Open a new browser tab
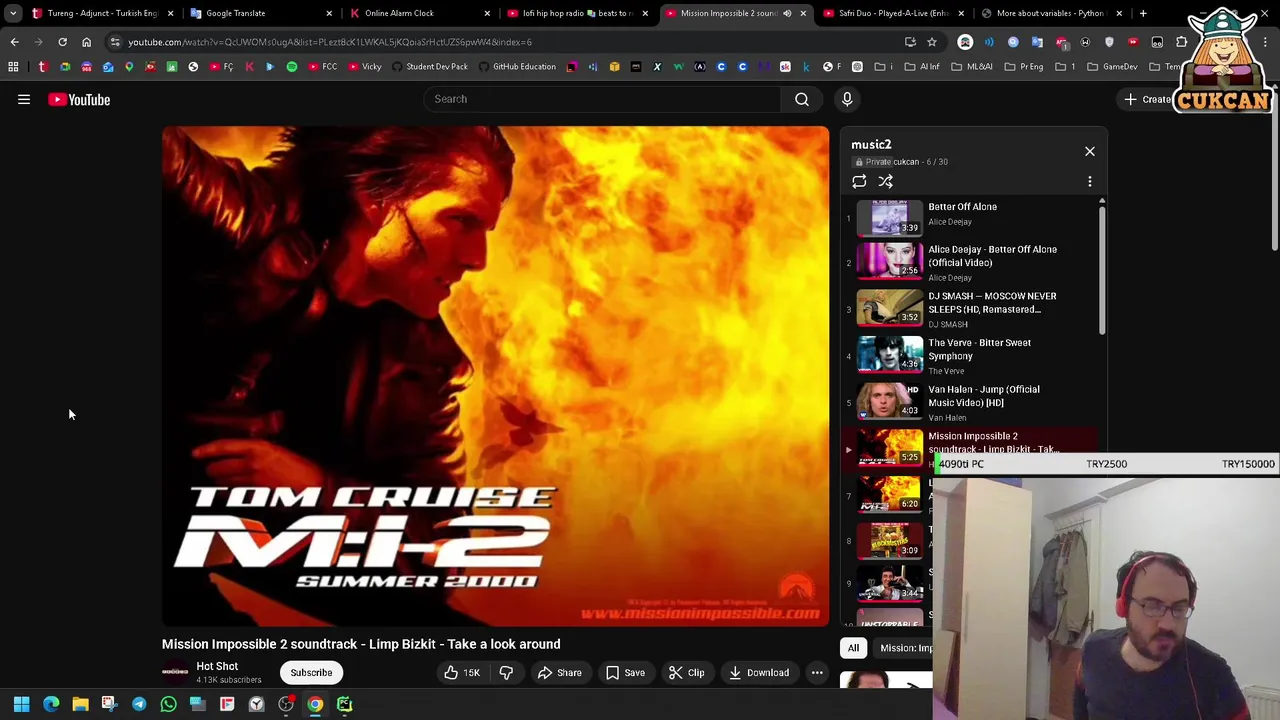The image size is (1280, 720). 1143,13
